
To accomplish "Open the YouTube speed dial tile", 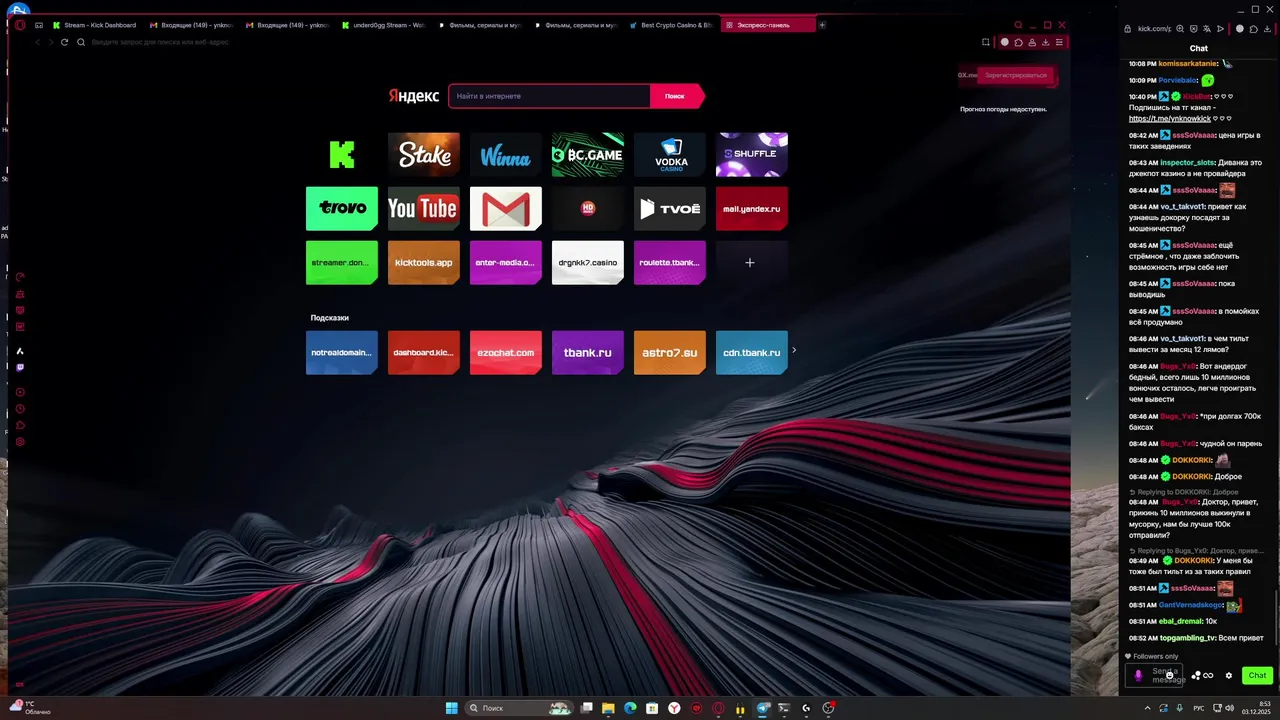I will coord(424,208).
